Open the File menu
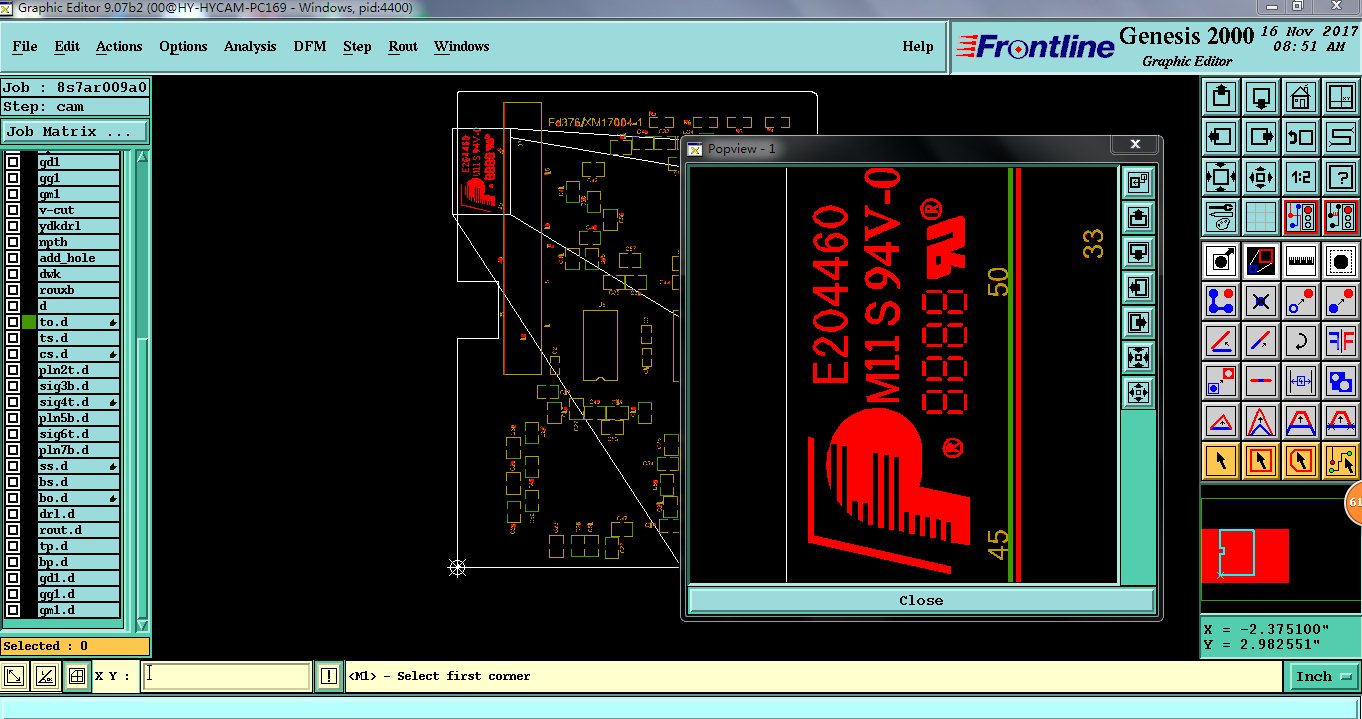Image resolution: width=1362 pixels, height=719 pixels. pyautogui.click(x=25, y=46)
